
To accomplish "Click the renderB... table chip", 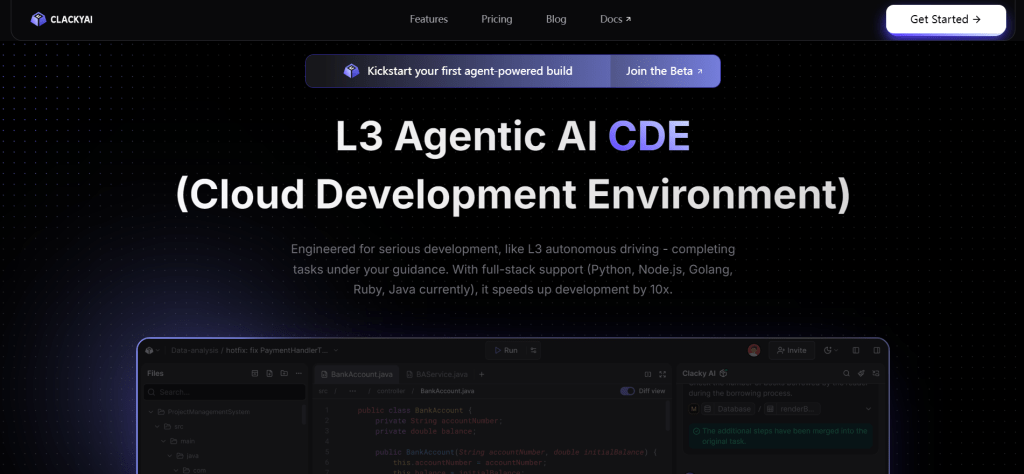I will point(792,409).
